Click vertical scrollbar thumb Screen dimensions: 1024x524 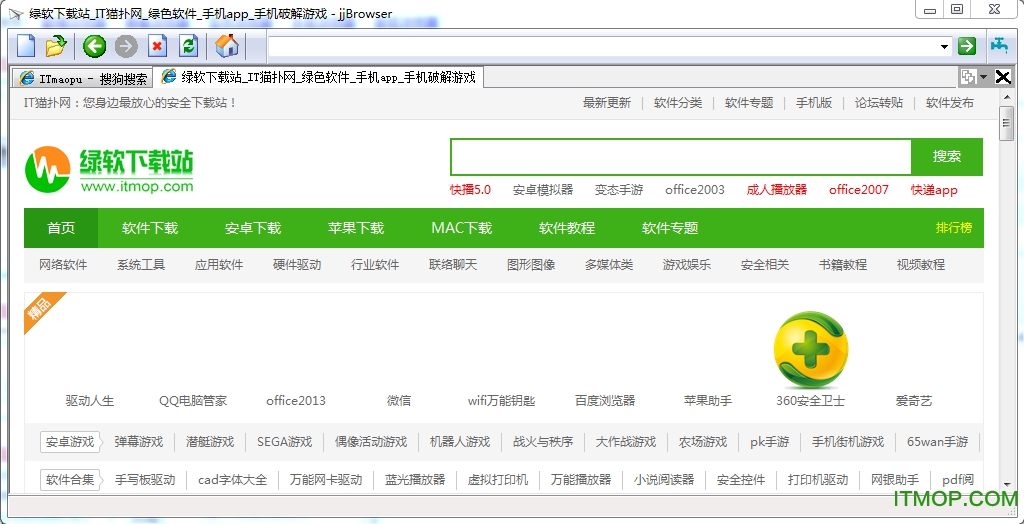coord(1006,122)
